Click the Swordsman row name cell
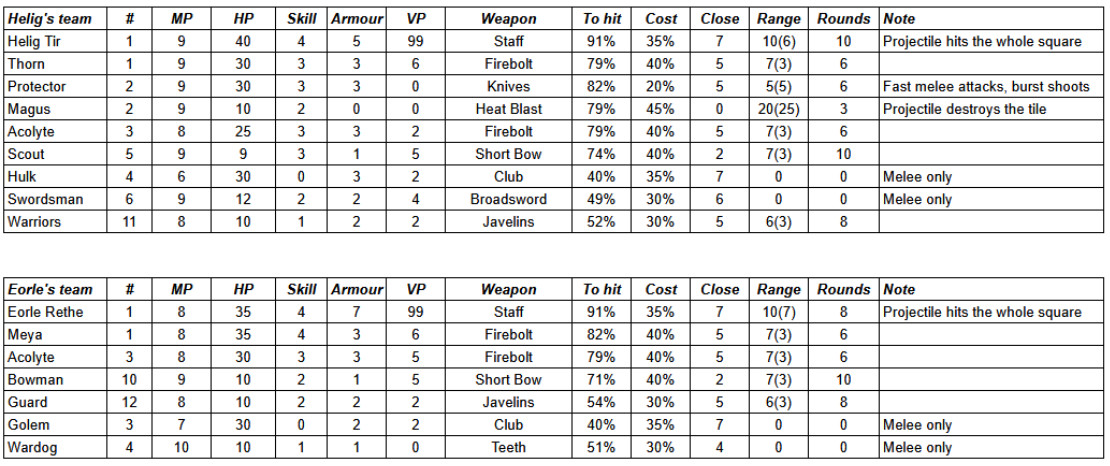The image size is (1110, 466). pos(55,199)
